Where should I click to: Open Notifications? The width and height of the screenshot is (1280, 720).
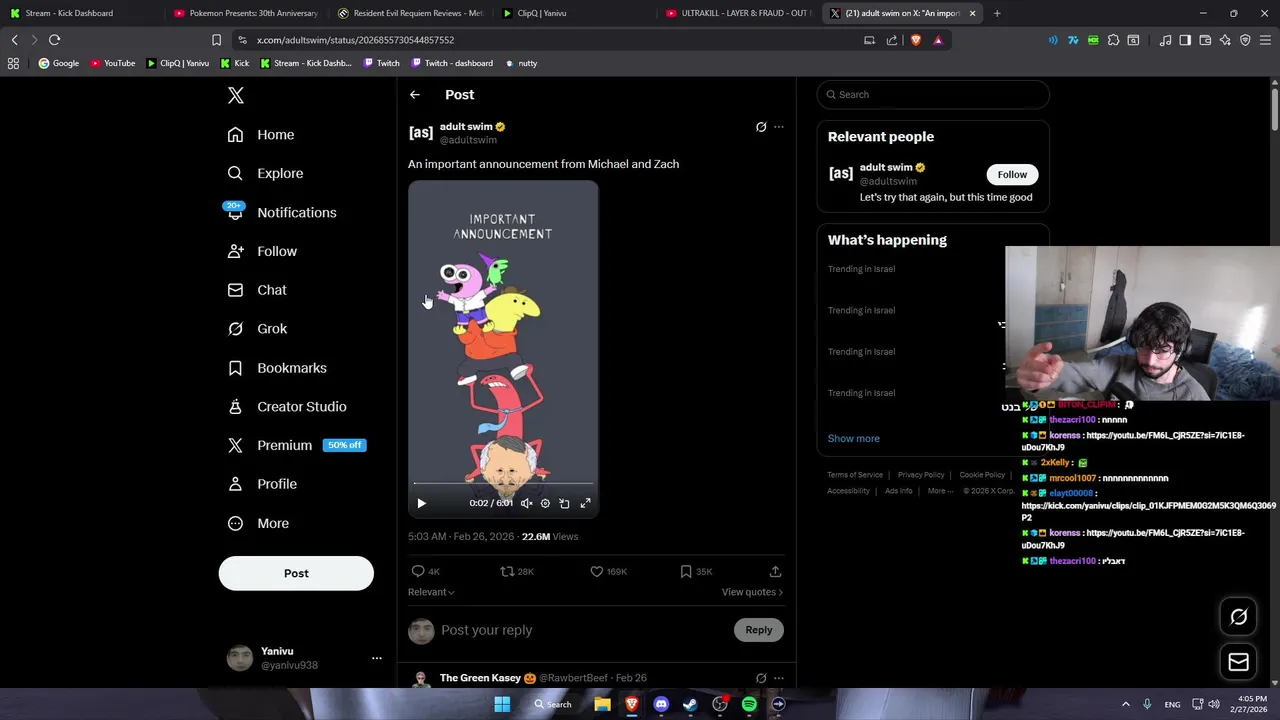click(281, 212)
